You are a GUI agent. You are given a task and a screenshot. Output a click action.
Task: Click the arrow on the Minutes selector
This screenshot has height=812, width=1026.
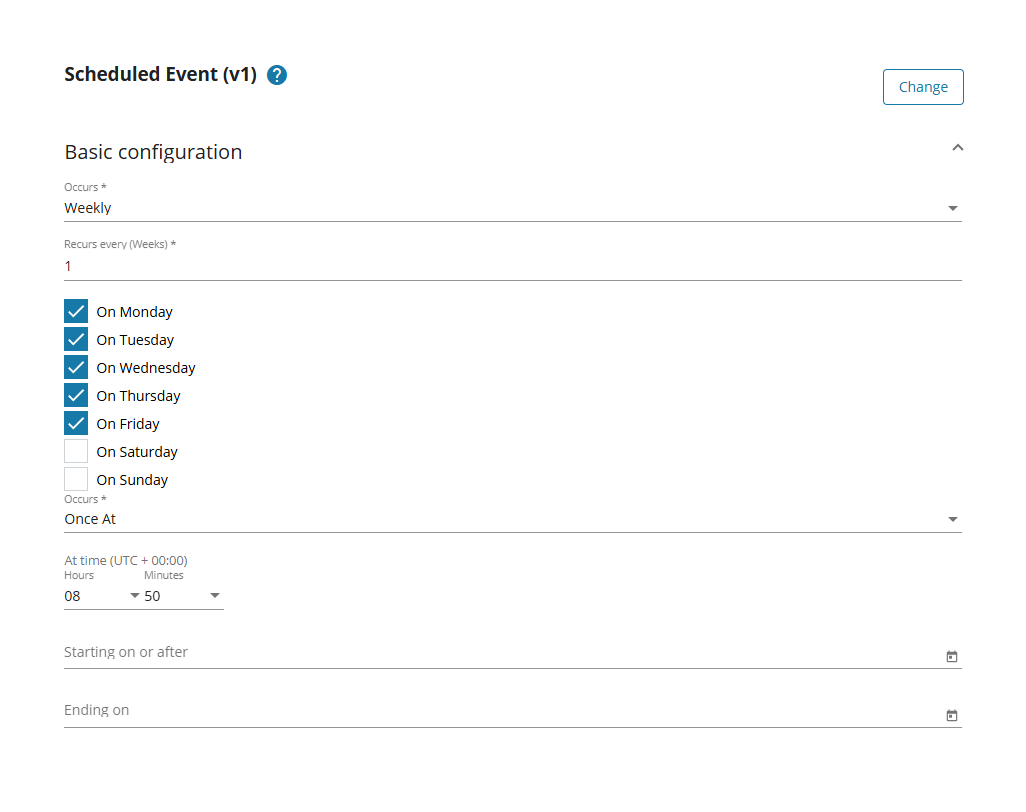click(x=215, y=595)
